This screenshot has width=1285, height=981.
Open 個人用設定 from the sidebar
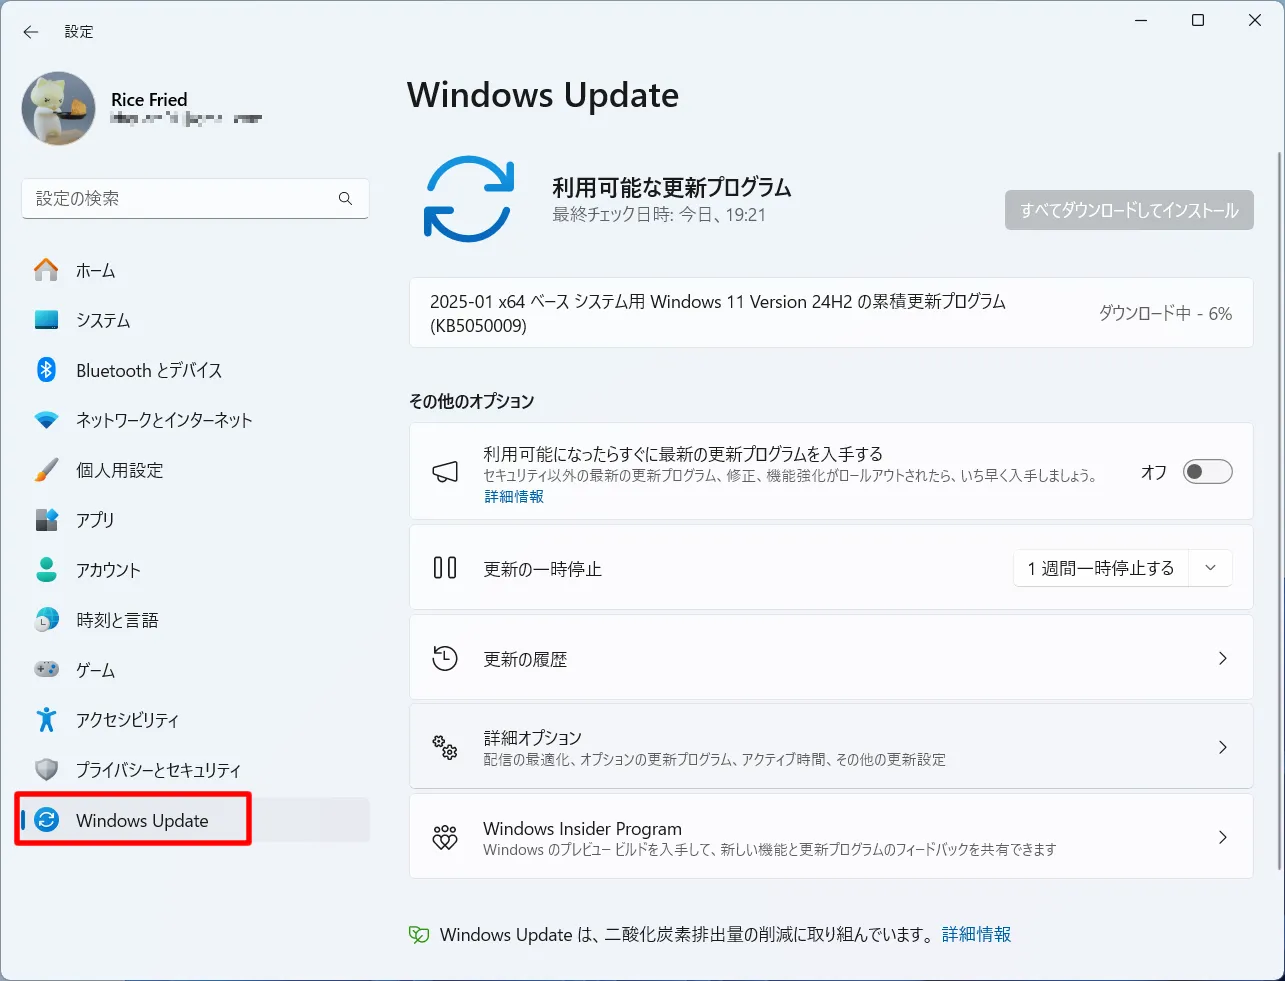coord(195,470)
